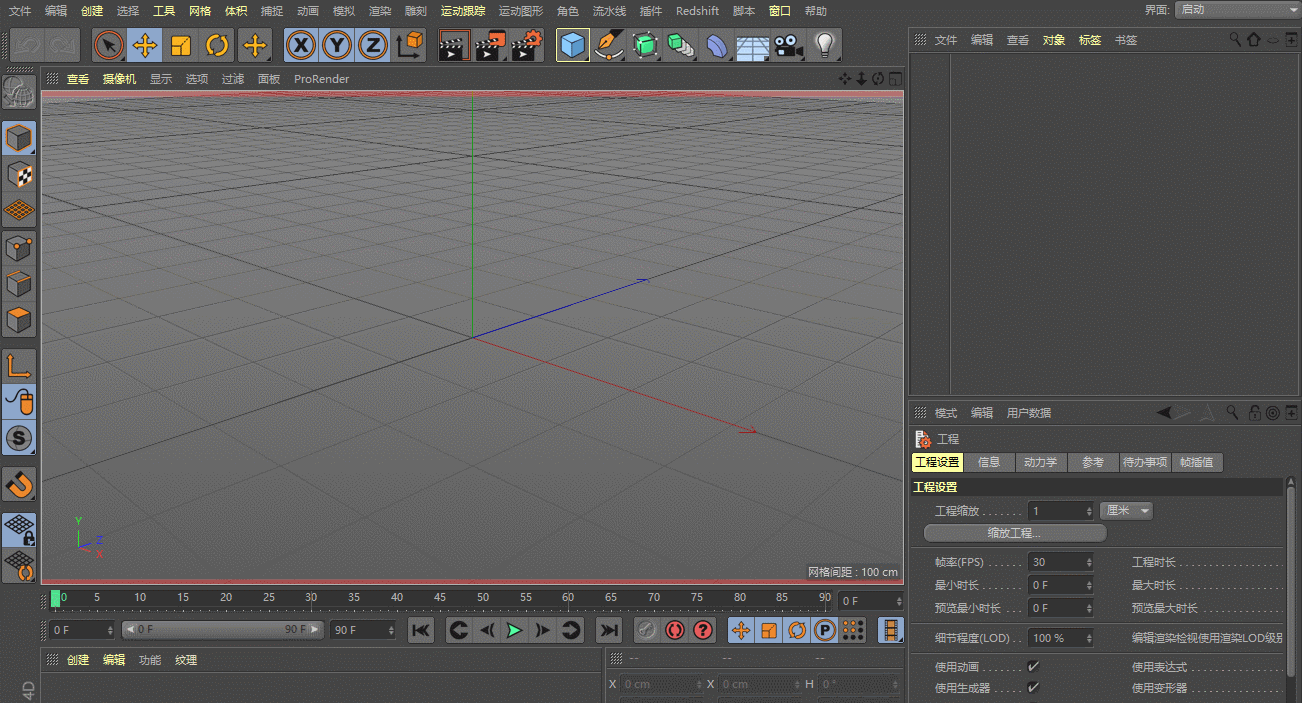This screenshot has width=1302, height=703.
Task: Open the edit render settings icon
Action: (x=525, y=46)
